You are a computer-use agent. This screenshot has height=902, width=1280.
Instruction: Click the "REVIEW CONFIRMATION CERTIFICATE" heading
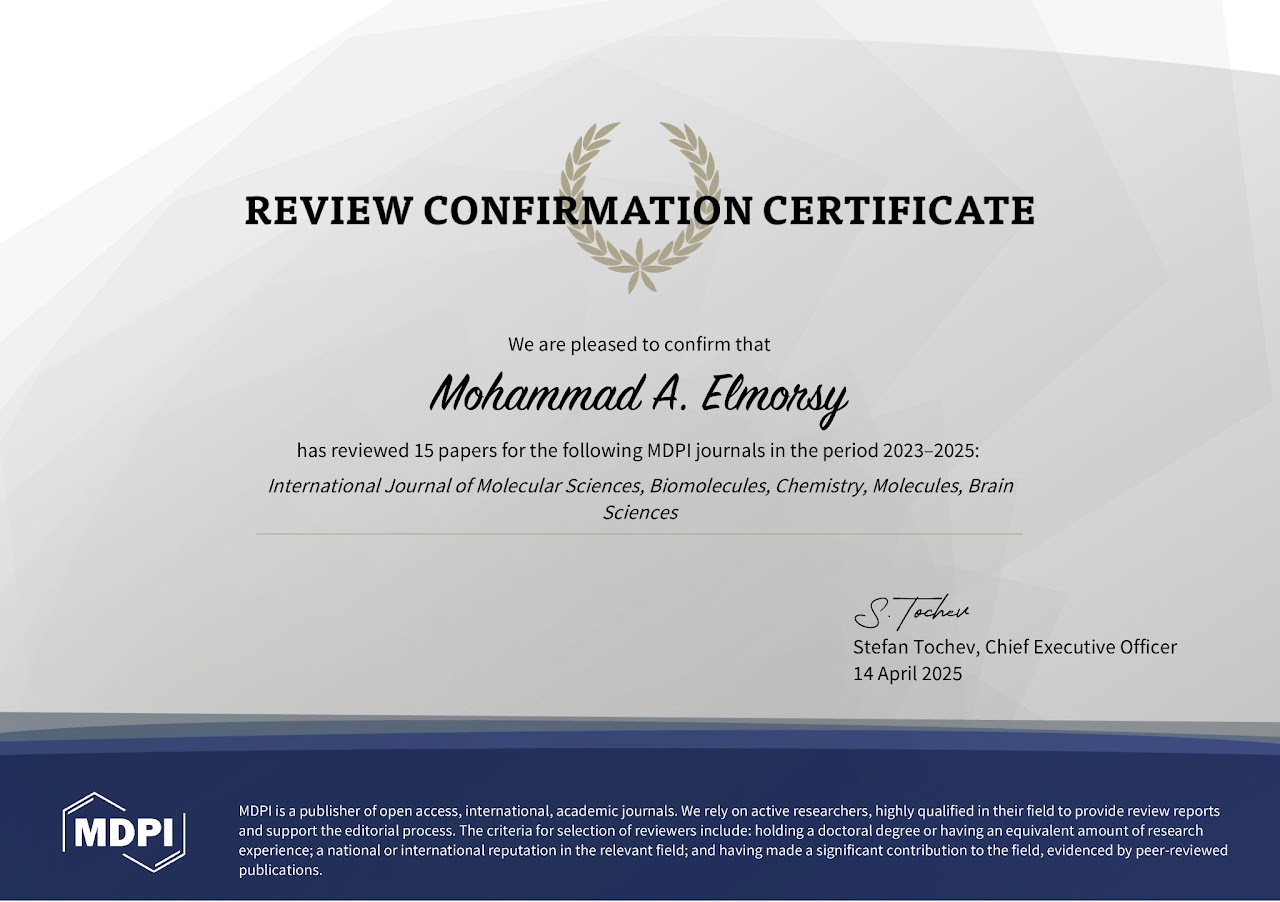tap(640, 211)
